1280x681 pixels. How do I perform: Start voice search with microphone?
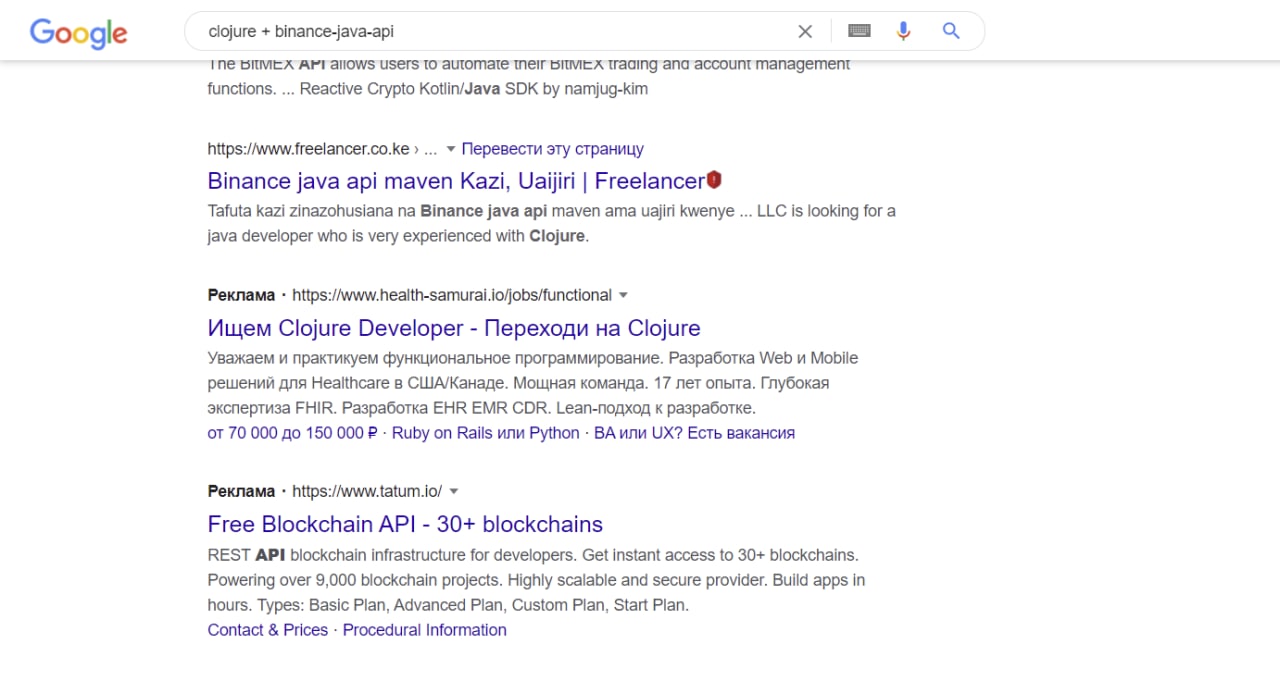tap(903, 31)
